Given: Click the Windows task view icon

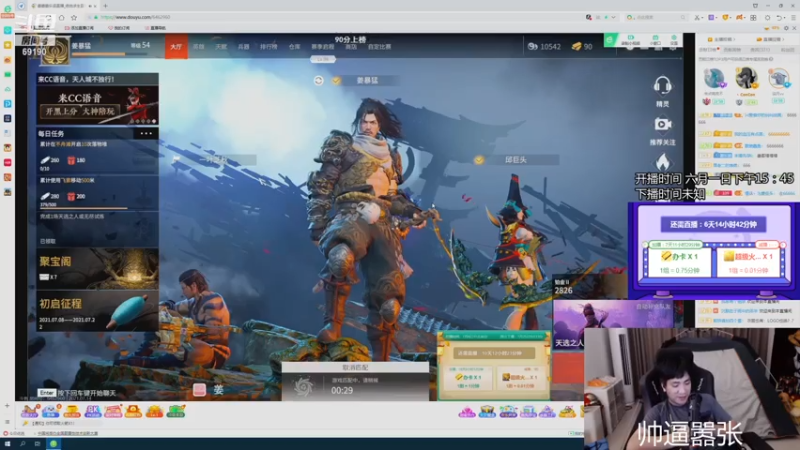Looking at the screenshot, I should 37,444.
